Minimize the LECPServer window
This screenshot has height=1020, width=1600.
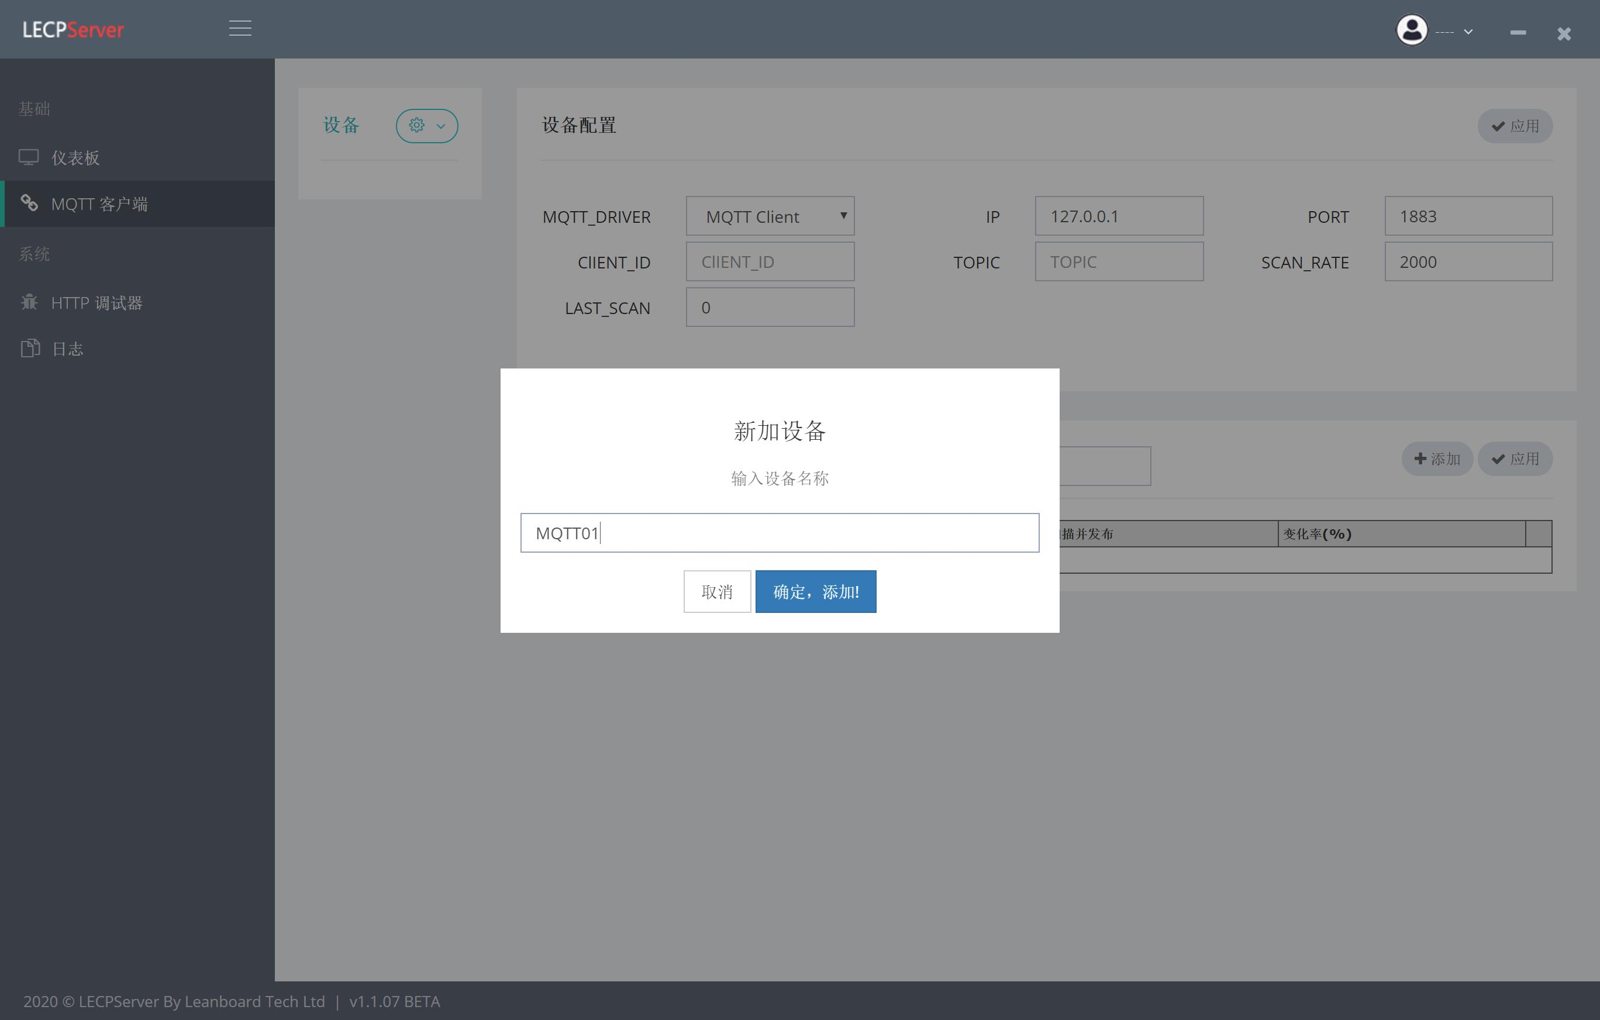coord(1518,33)
